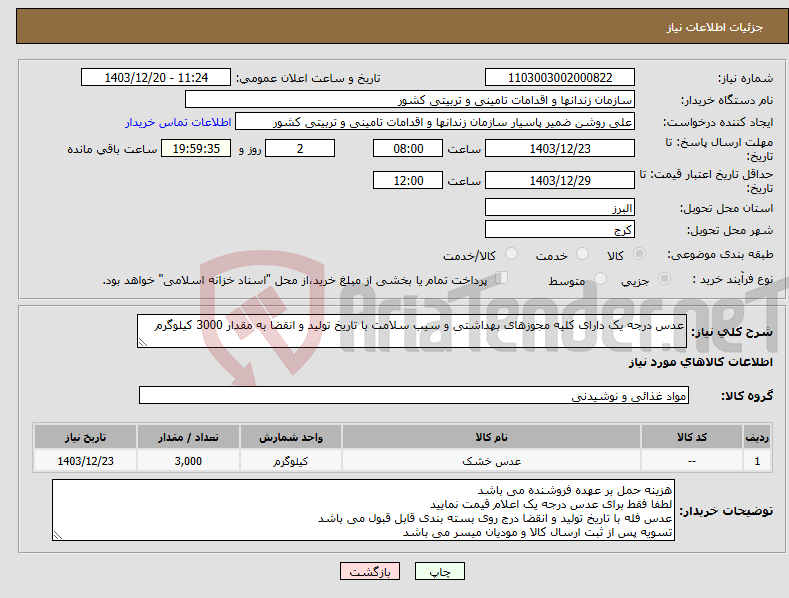Click the تاریخ نیاز column header
Viewport: 789px width, 598px height.
[86, 437]
